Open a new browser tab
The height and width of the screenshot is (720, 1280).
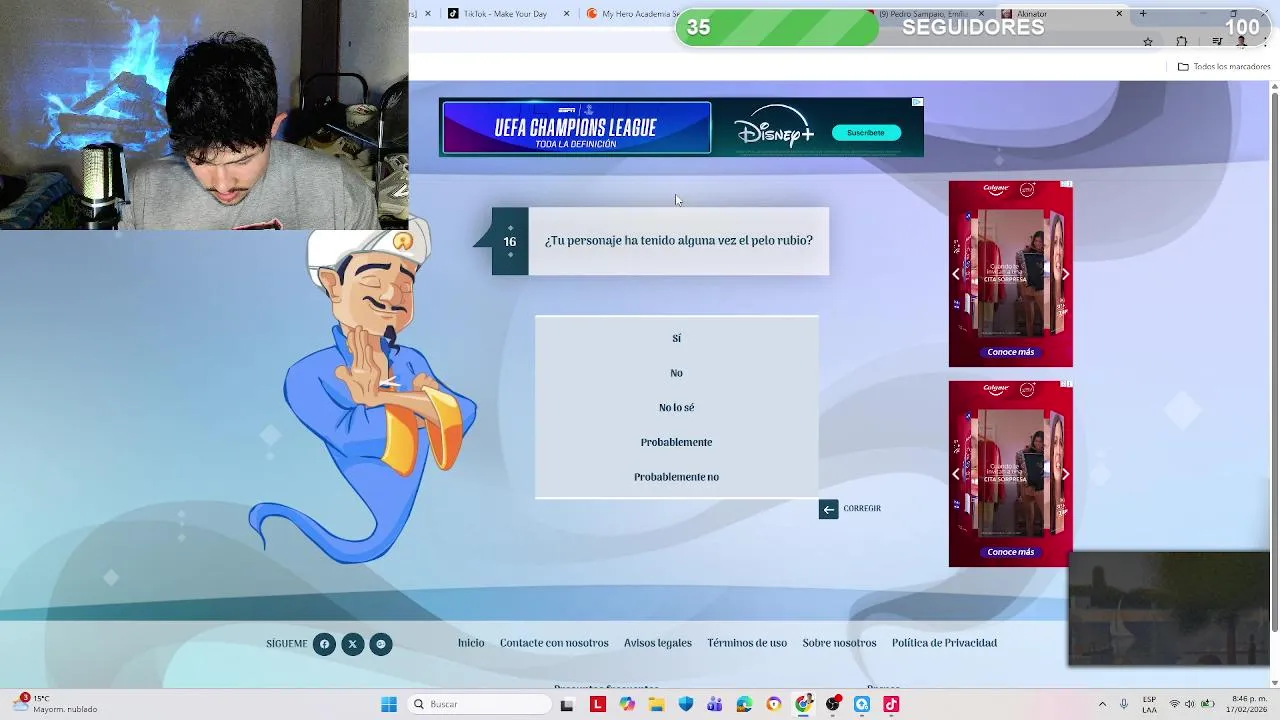tap(1143, 14)
